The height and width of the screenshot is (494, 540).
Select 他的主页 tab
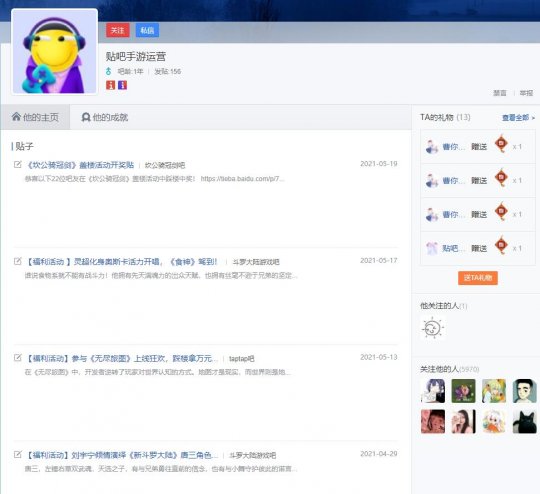[x=35, y=117]
